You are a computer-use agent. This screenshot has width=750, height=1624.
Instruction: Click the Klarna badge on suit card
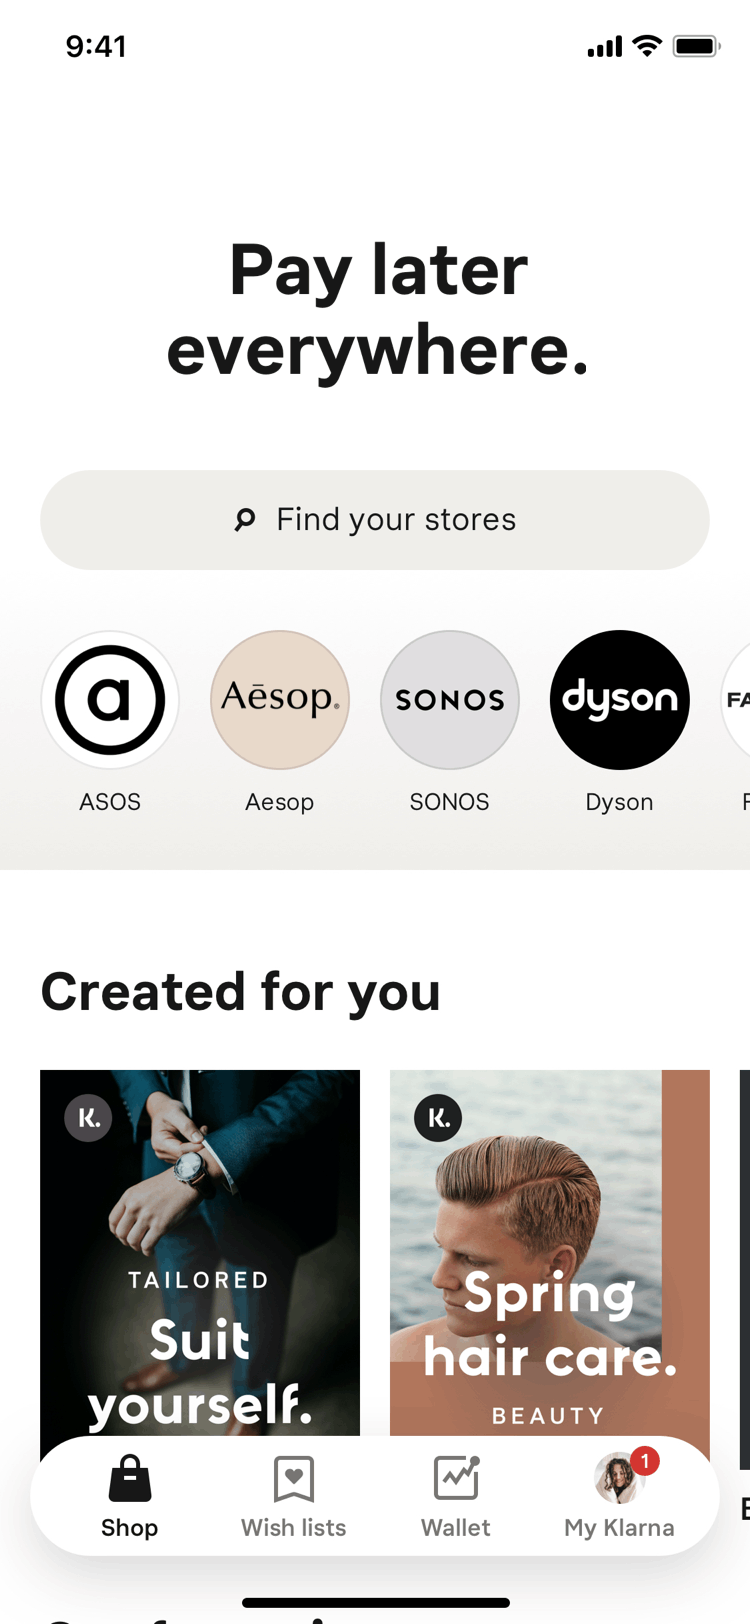click(88, 1118)
